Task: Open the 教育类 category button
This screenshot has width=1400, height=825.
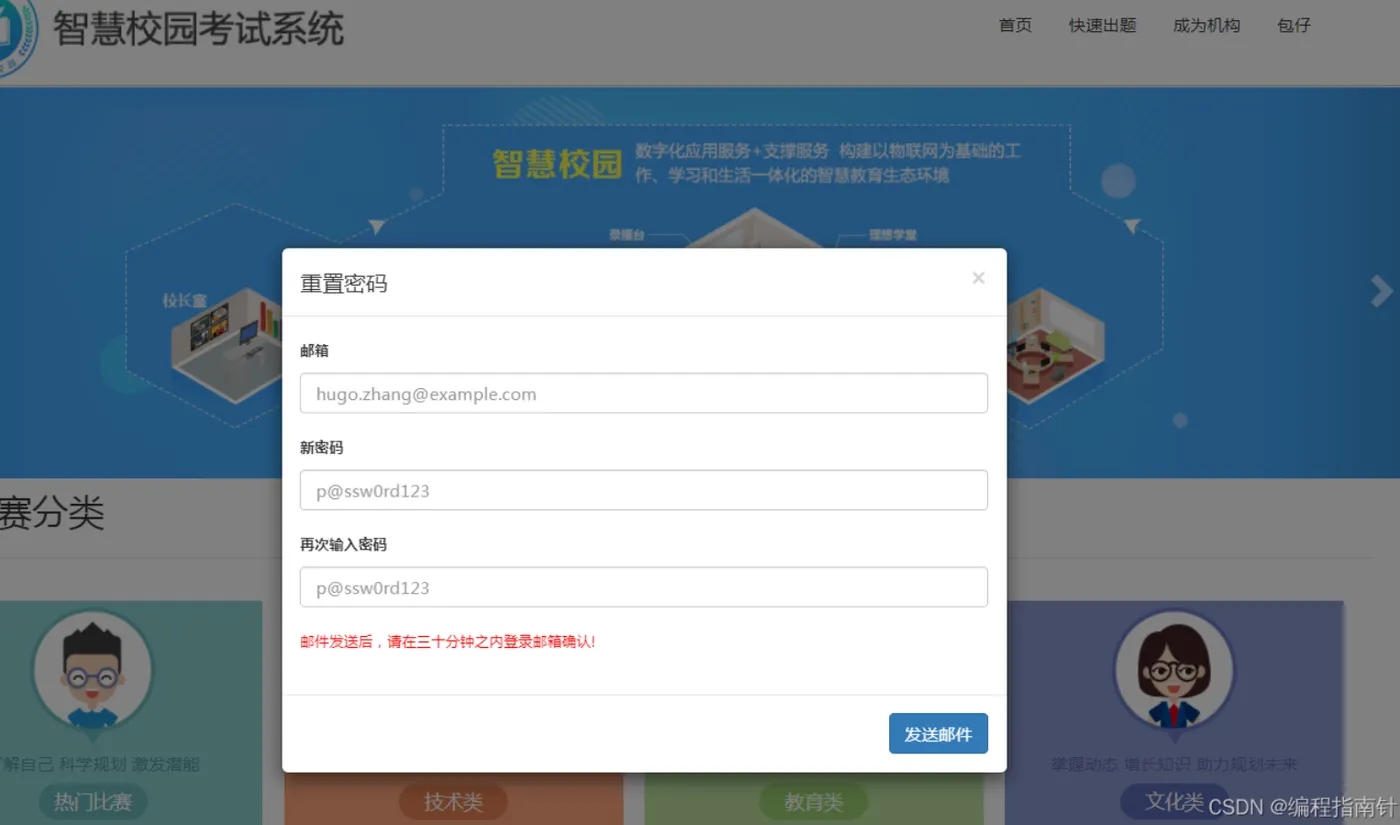Action: click(x=814, y=802)
